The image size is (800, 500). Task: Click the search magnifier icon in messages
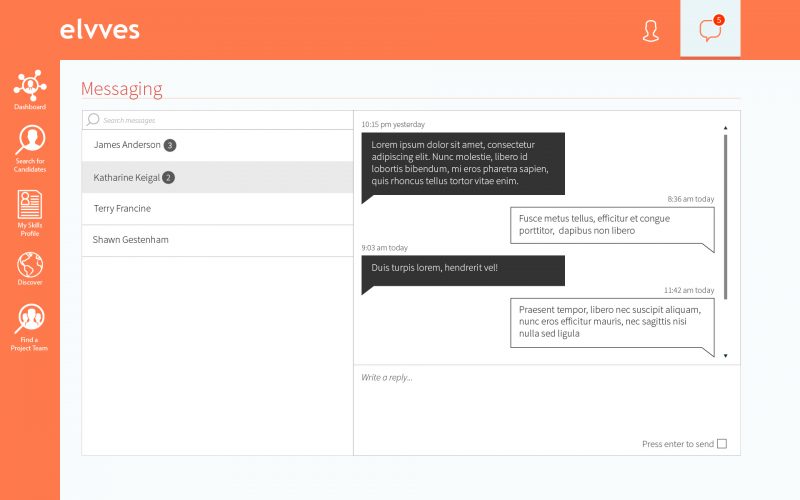pyautogui.click(x=93, y=119)
